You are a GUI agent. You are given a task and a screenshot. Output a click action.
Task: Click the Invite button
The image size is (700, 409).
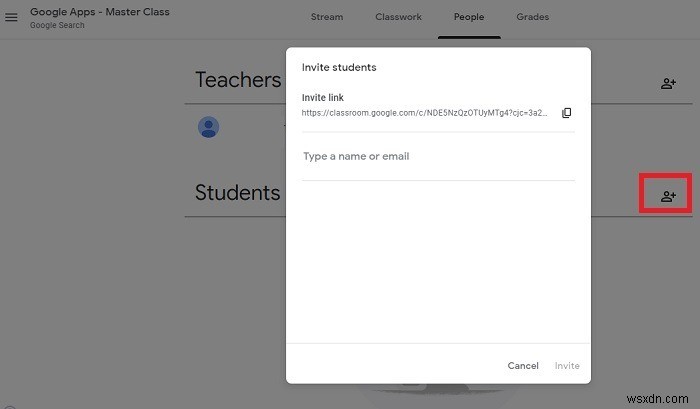click(x=567, y=366)
